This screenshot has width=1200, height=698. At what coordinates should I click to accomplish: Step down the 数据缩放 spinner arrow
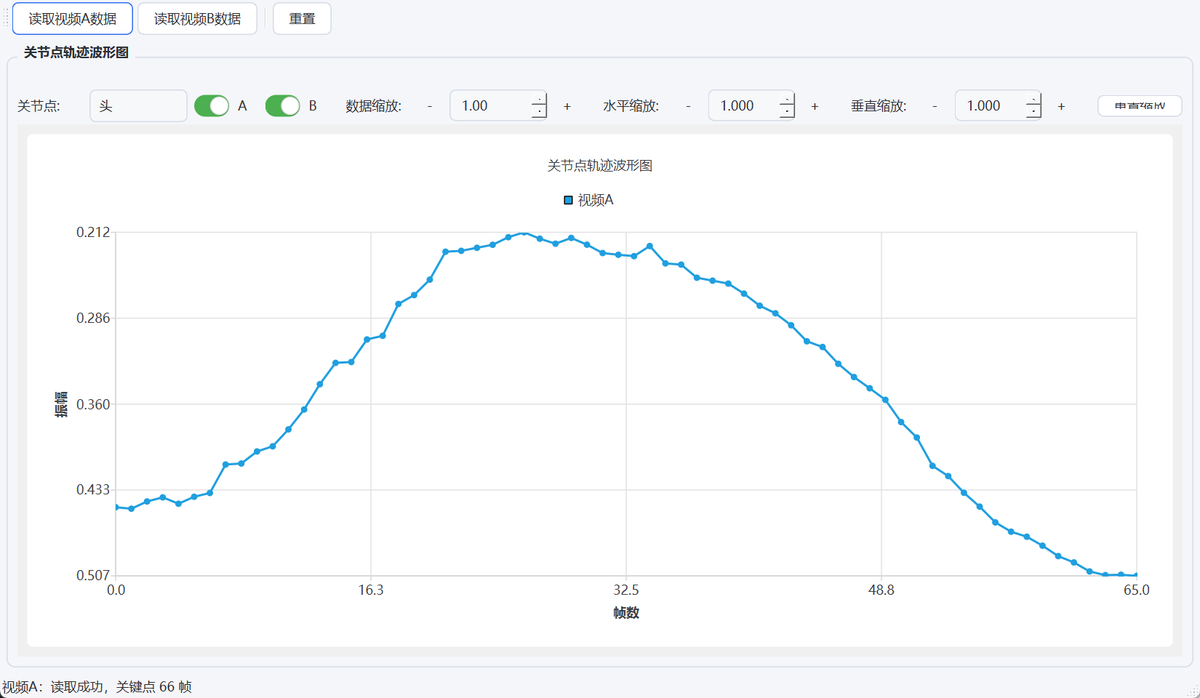click(539, 112)
